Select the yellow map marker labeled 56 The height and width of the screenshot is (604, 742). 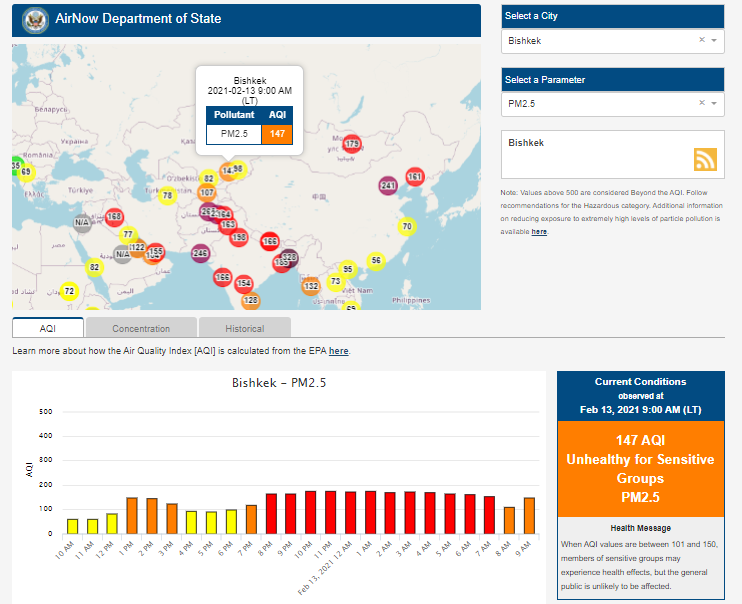tap(376, 260)
